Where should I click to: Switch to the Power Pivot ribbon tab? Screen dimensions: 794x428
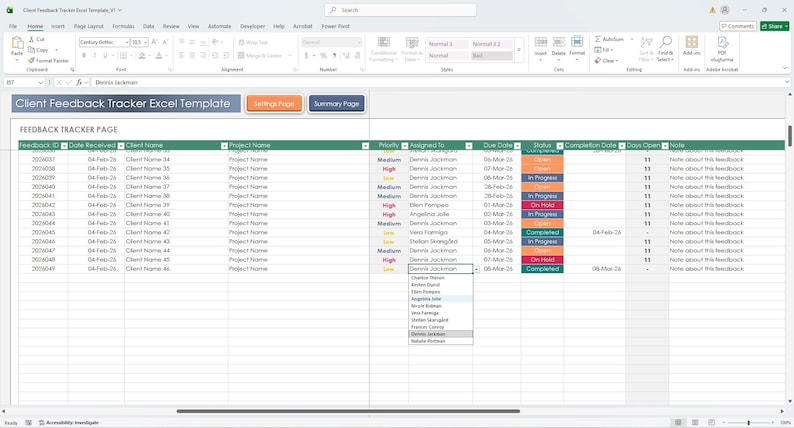[x=335, y=26]
